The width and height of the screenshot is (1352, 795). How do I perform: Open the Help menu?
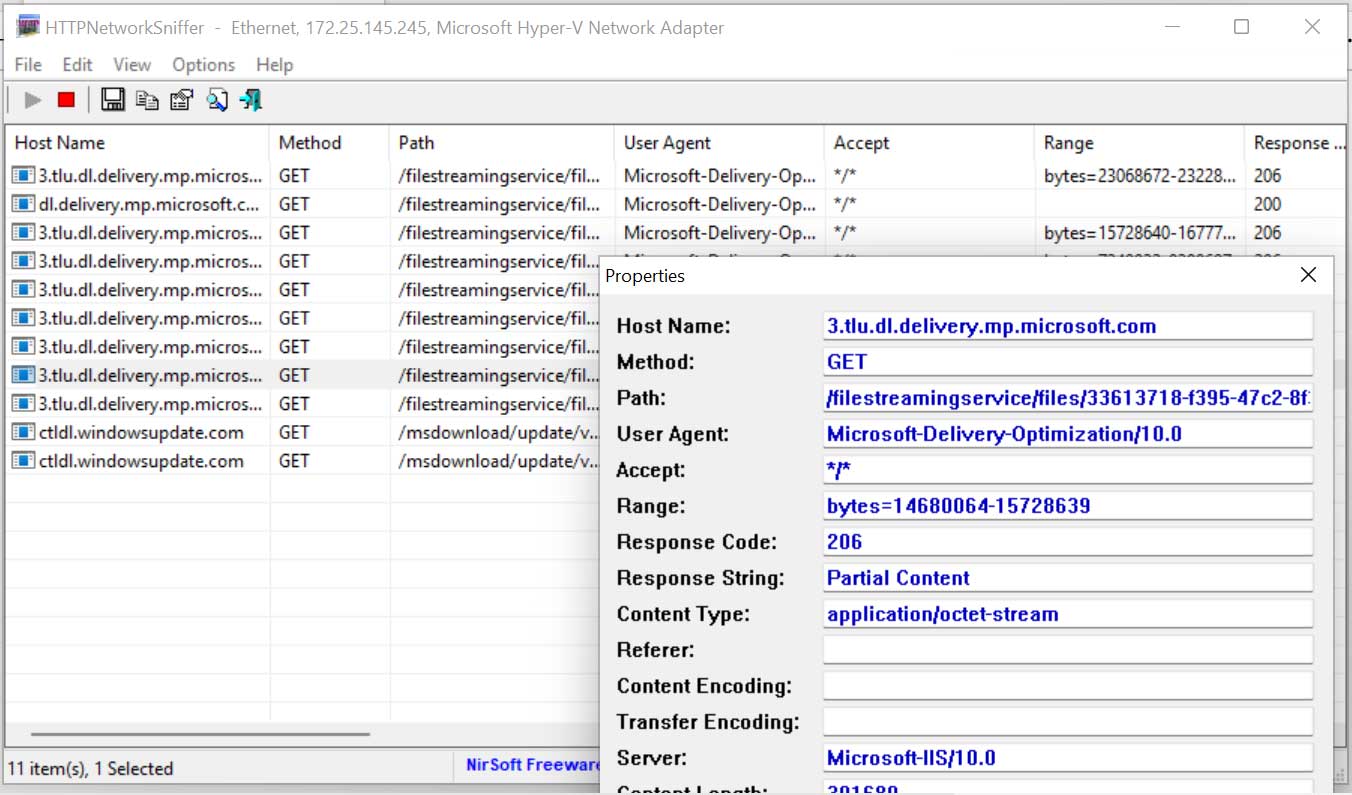click(x=274, y=64)
